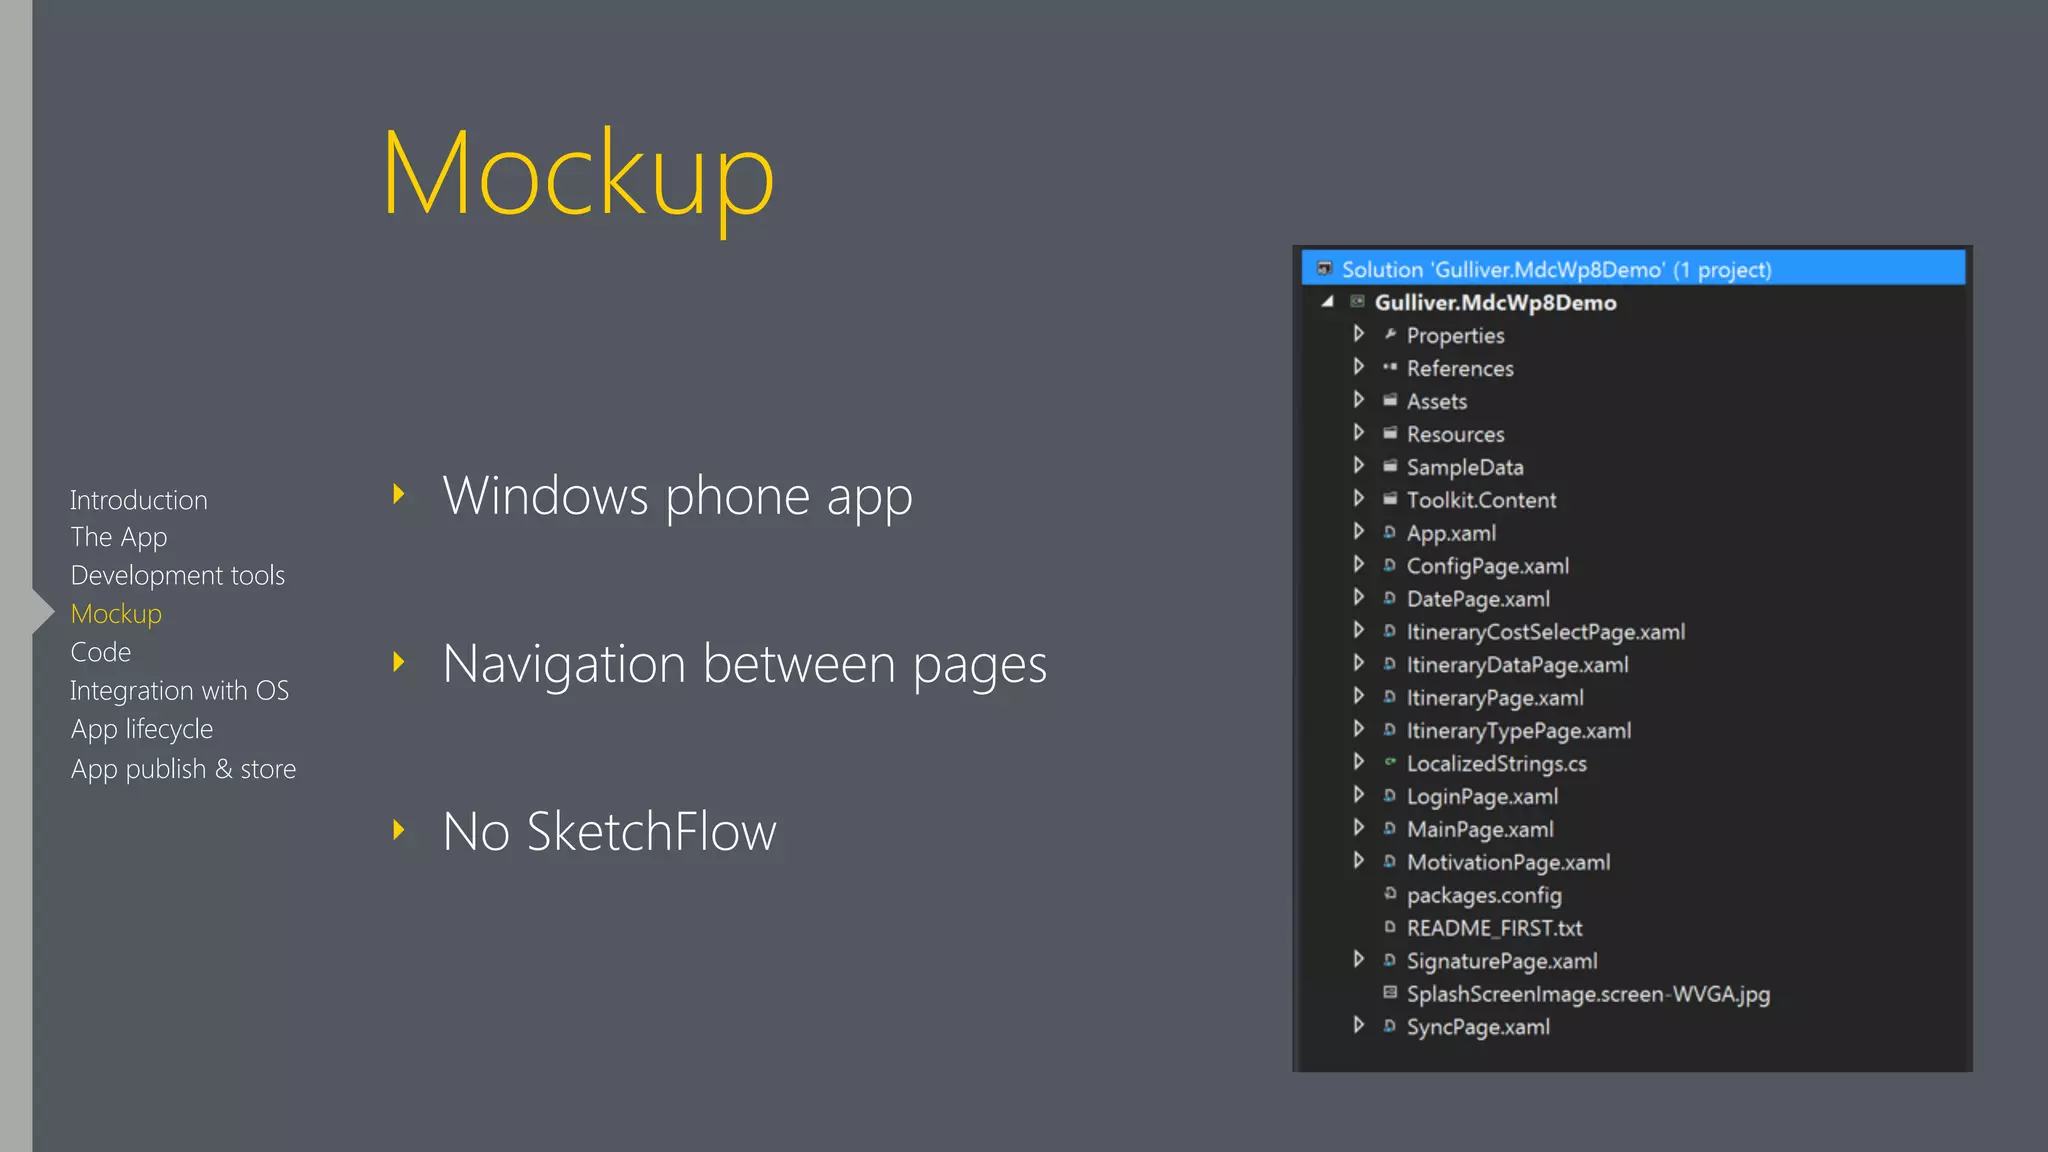The image size is (2048, 1152).
Task: Collapse the Gulliver.MdcWp8Demo project node
Action: click(x=1328, y=301)
